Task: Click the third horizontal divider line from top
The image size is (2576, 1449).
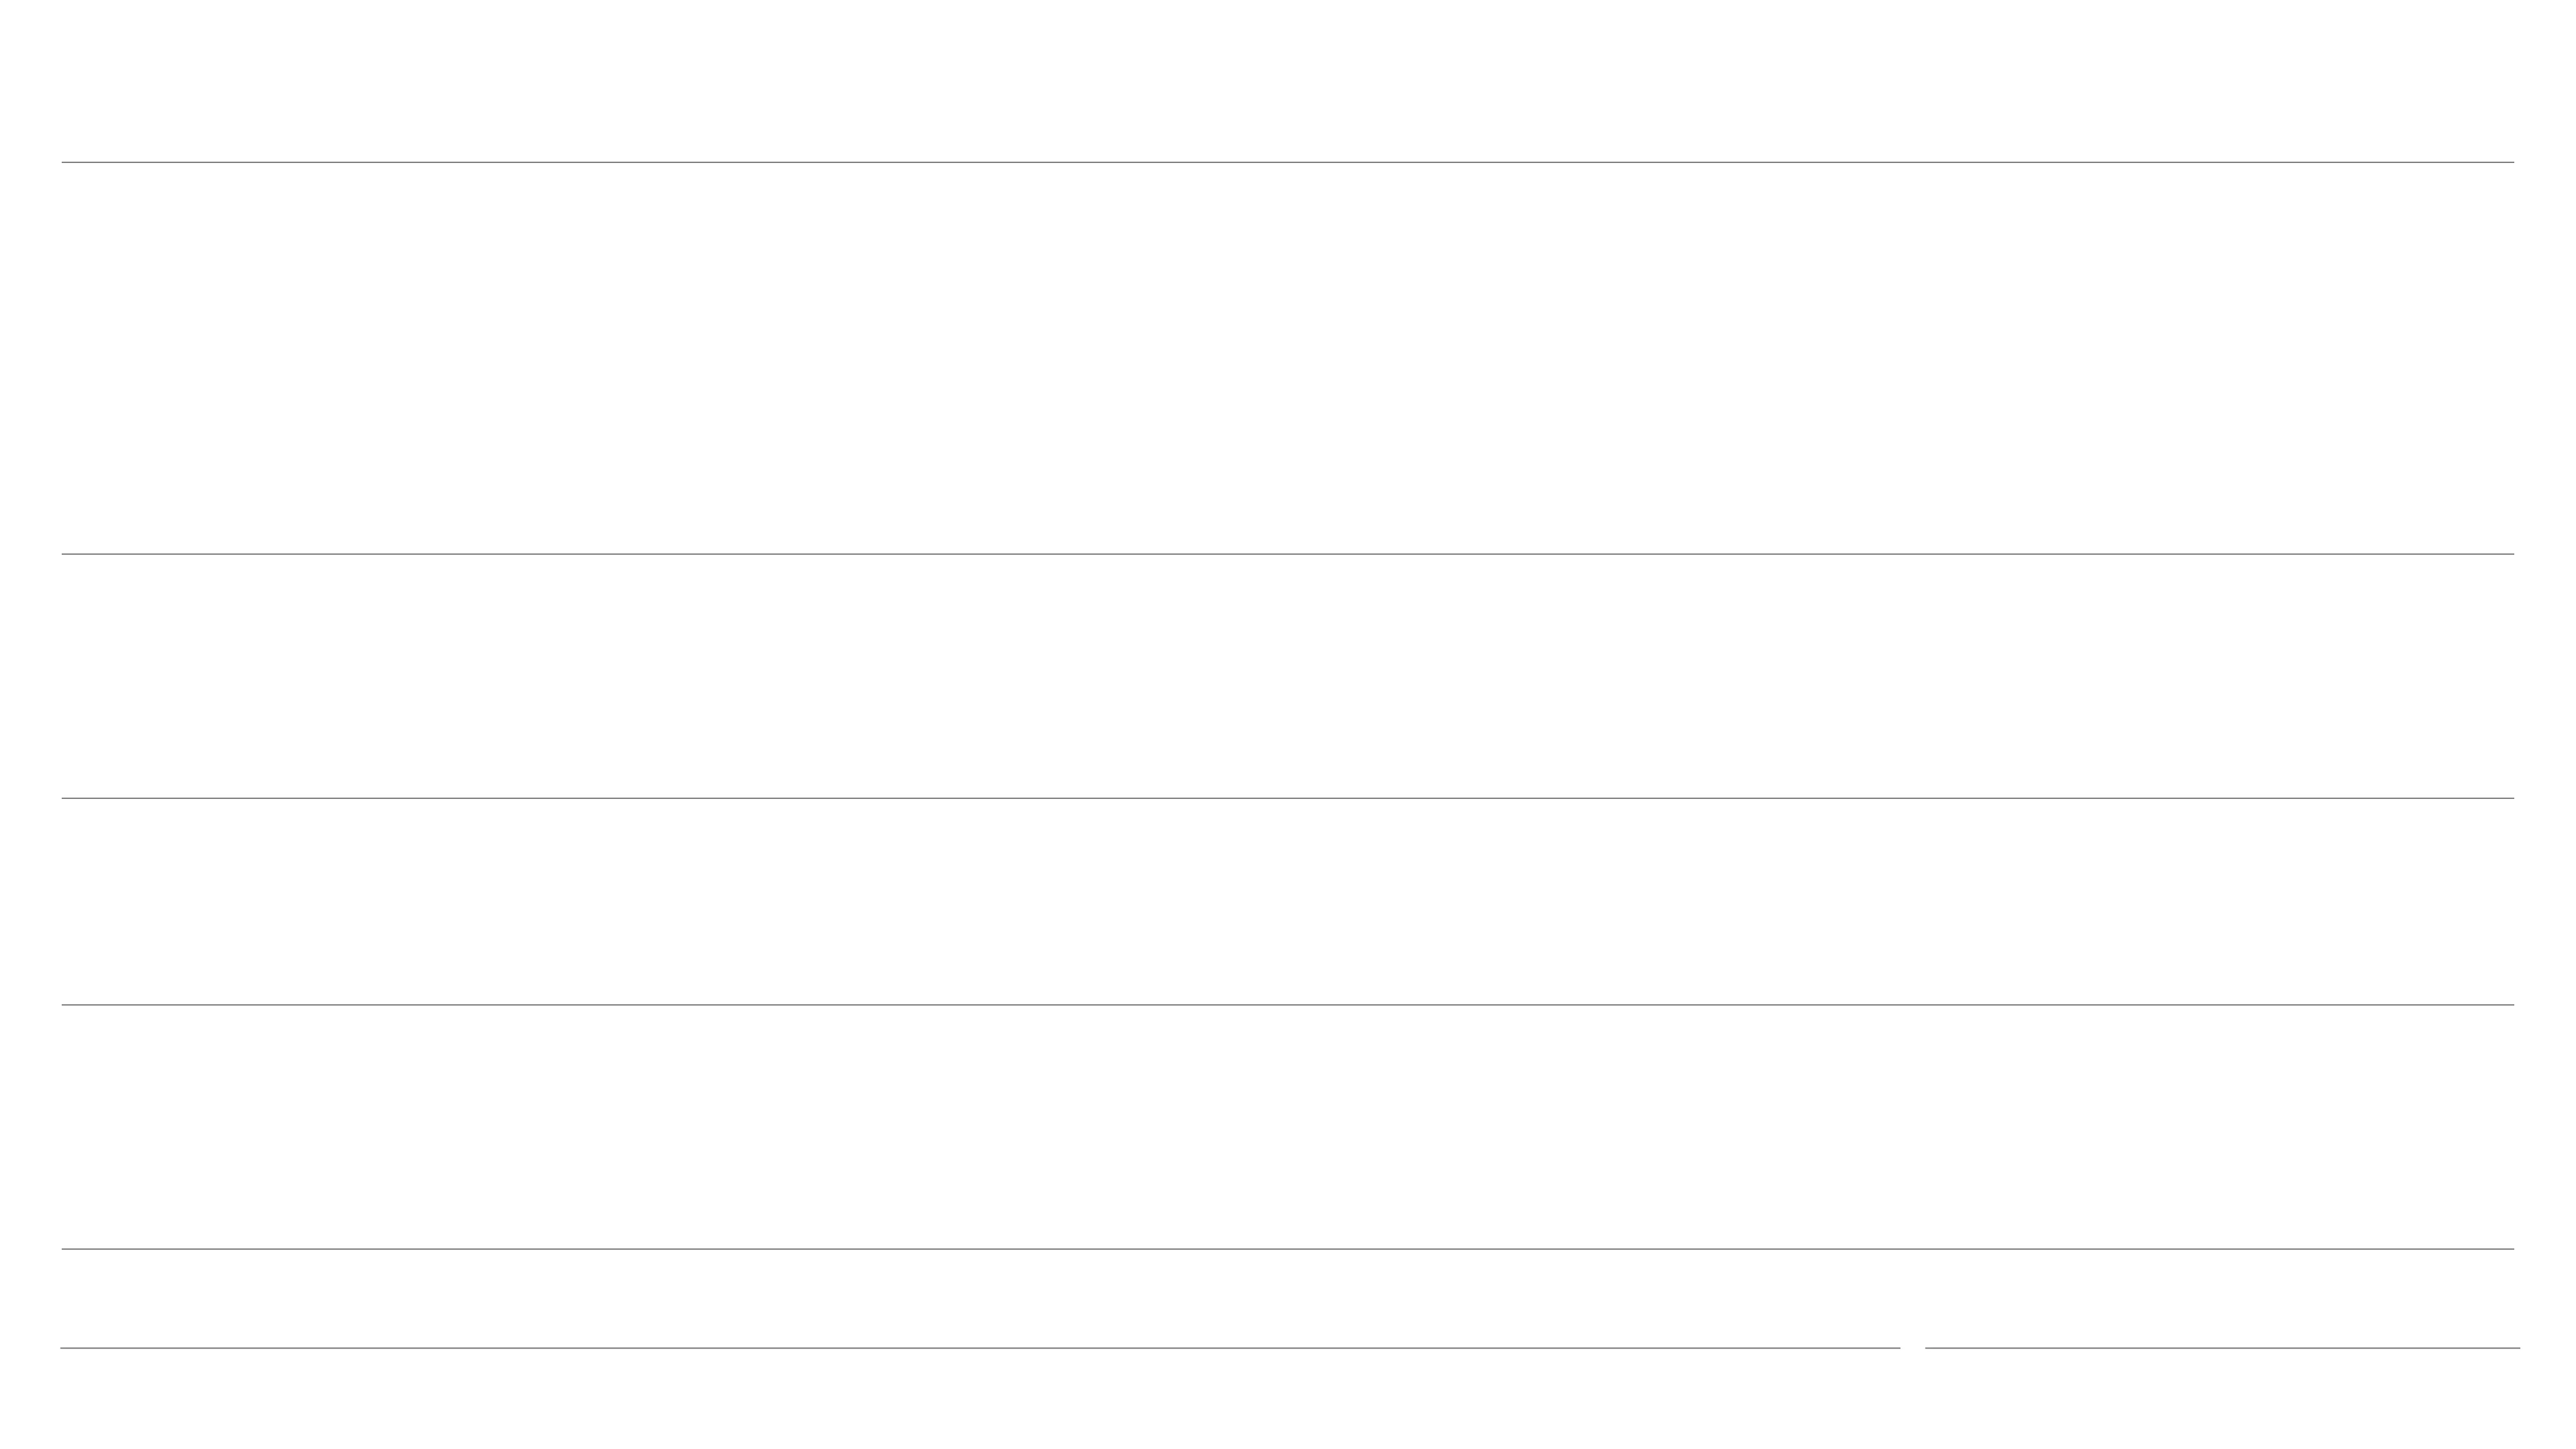Action: pyautogui.click(x=1287, y=798)
